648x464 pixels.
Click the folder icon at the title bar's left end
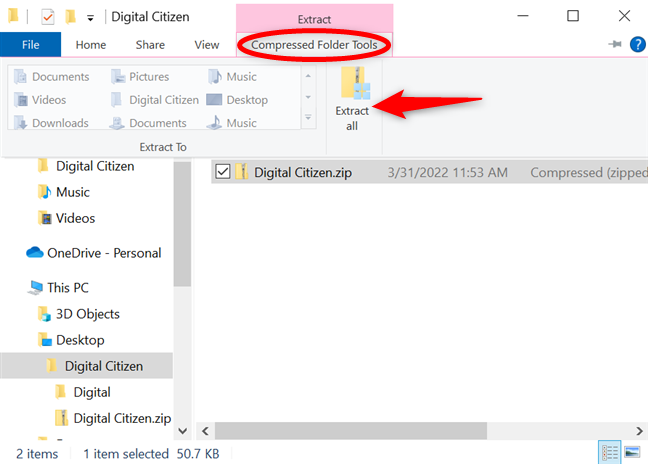13,15
